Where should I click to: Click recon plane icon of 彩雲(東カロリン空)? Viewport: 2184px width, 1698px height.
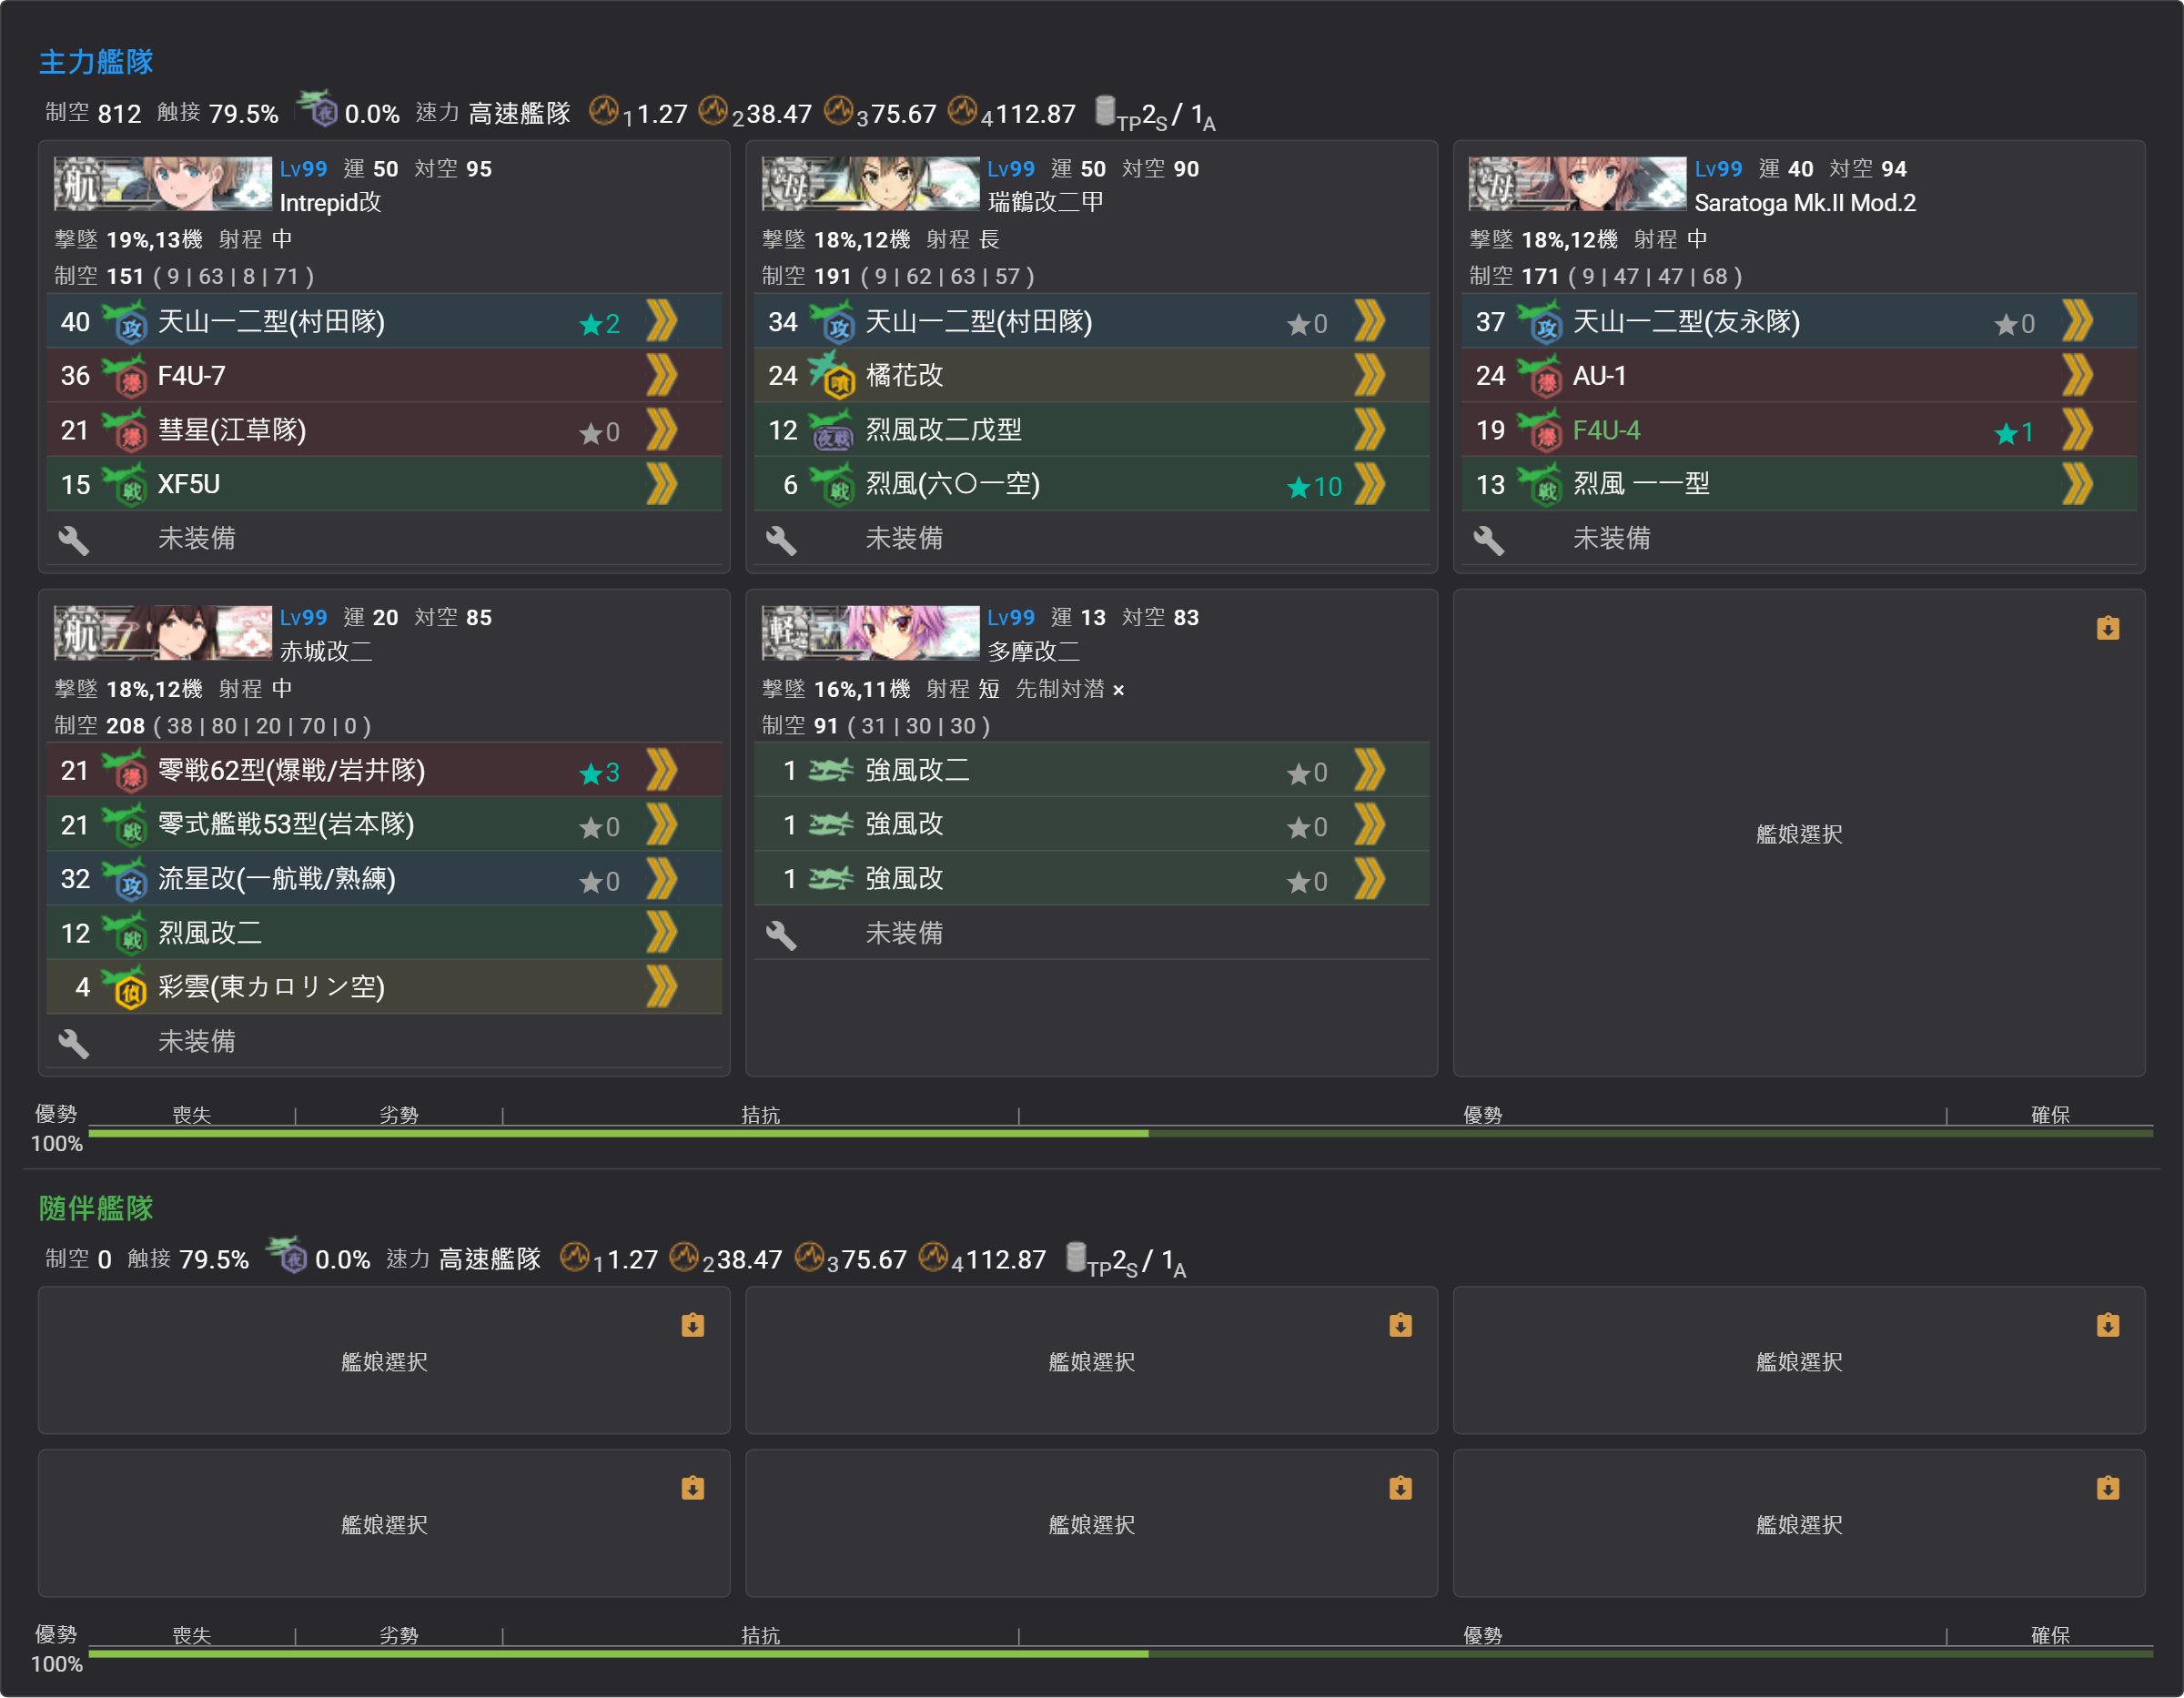[124, 988]
